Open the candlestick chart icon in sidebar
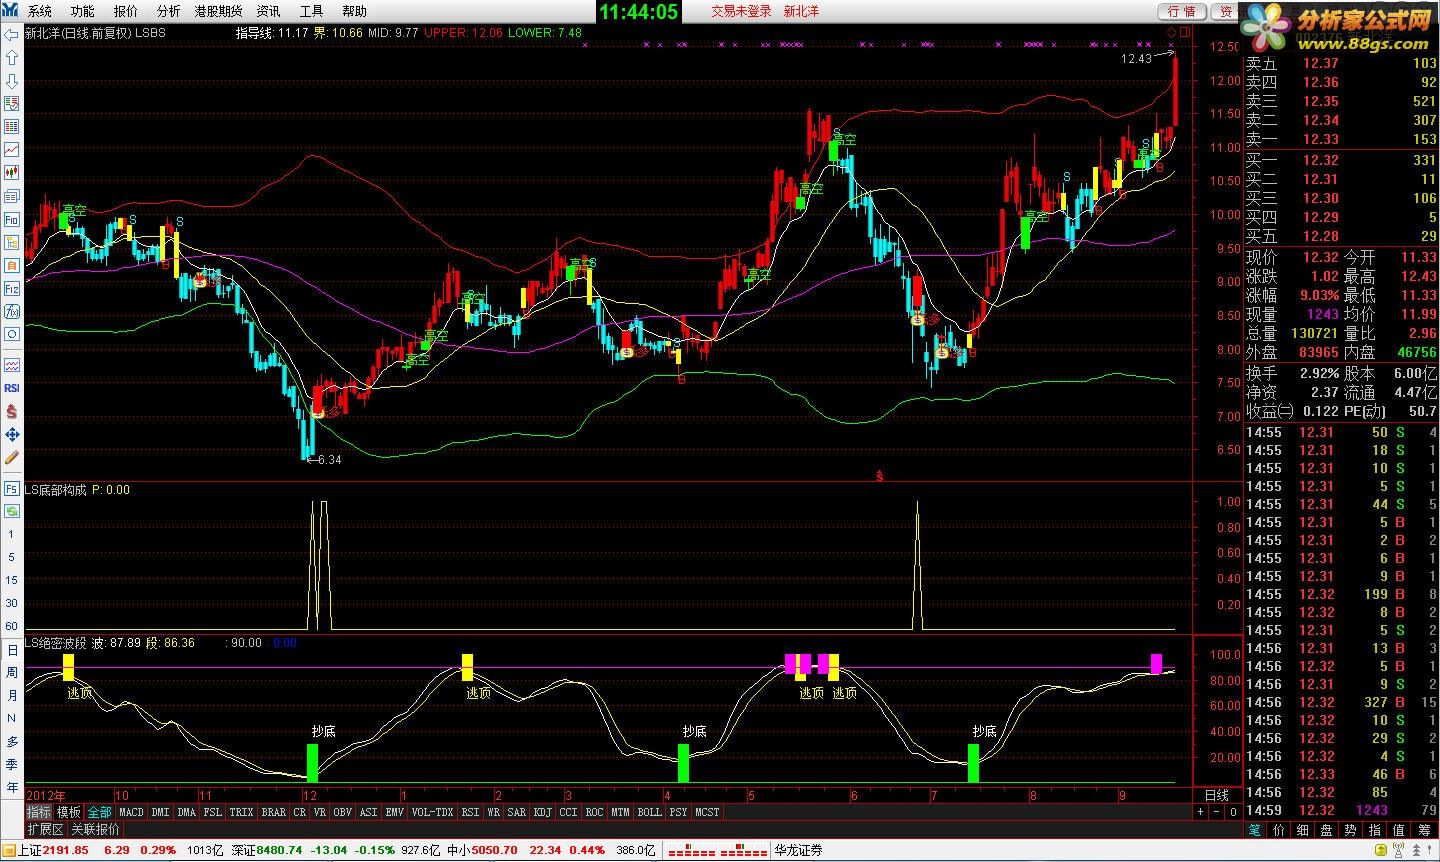 tap(12, 173)
